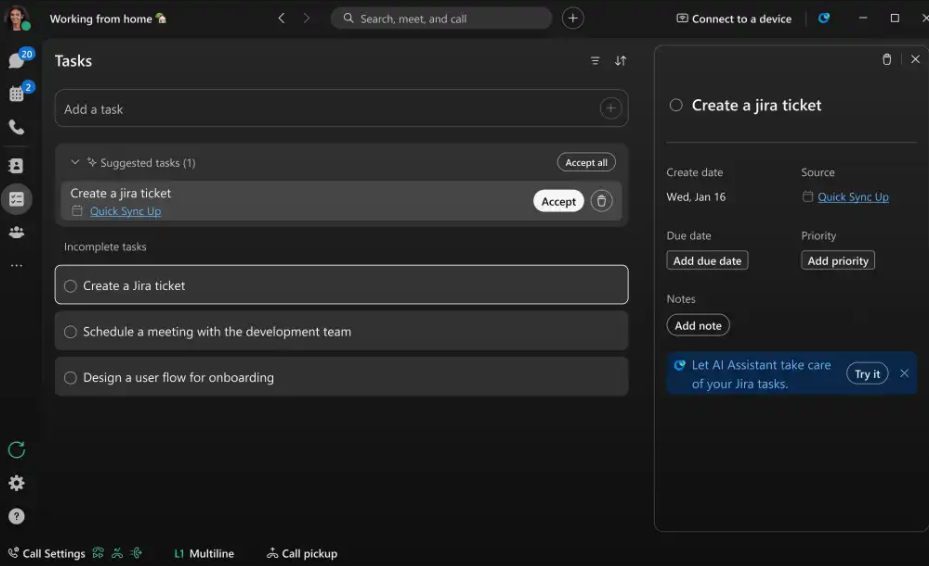Click the plus icon in Add a task field

click(611, 108)
